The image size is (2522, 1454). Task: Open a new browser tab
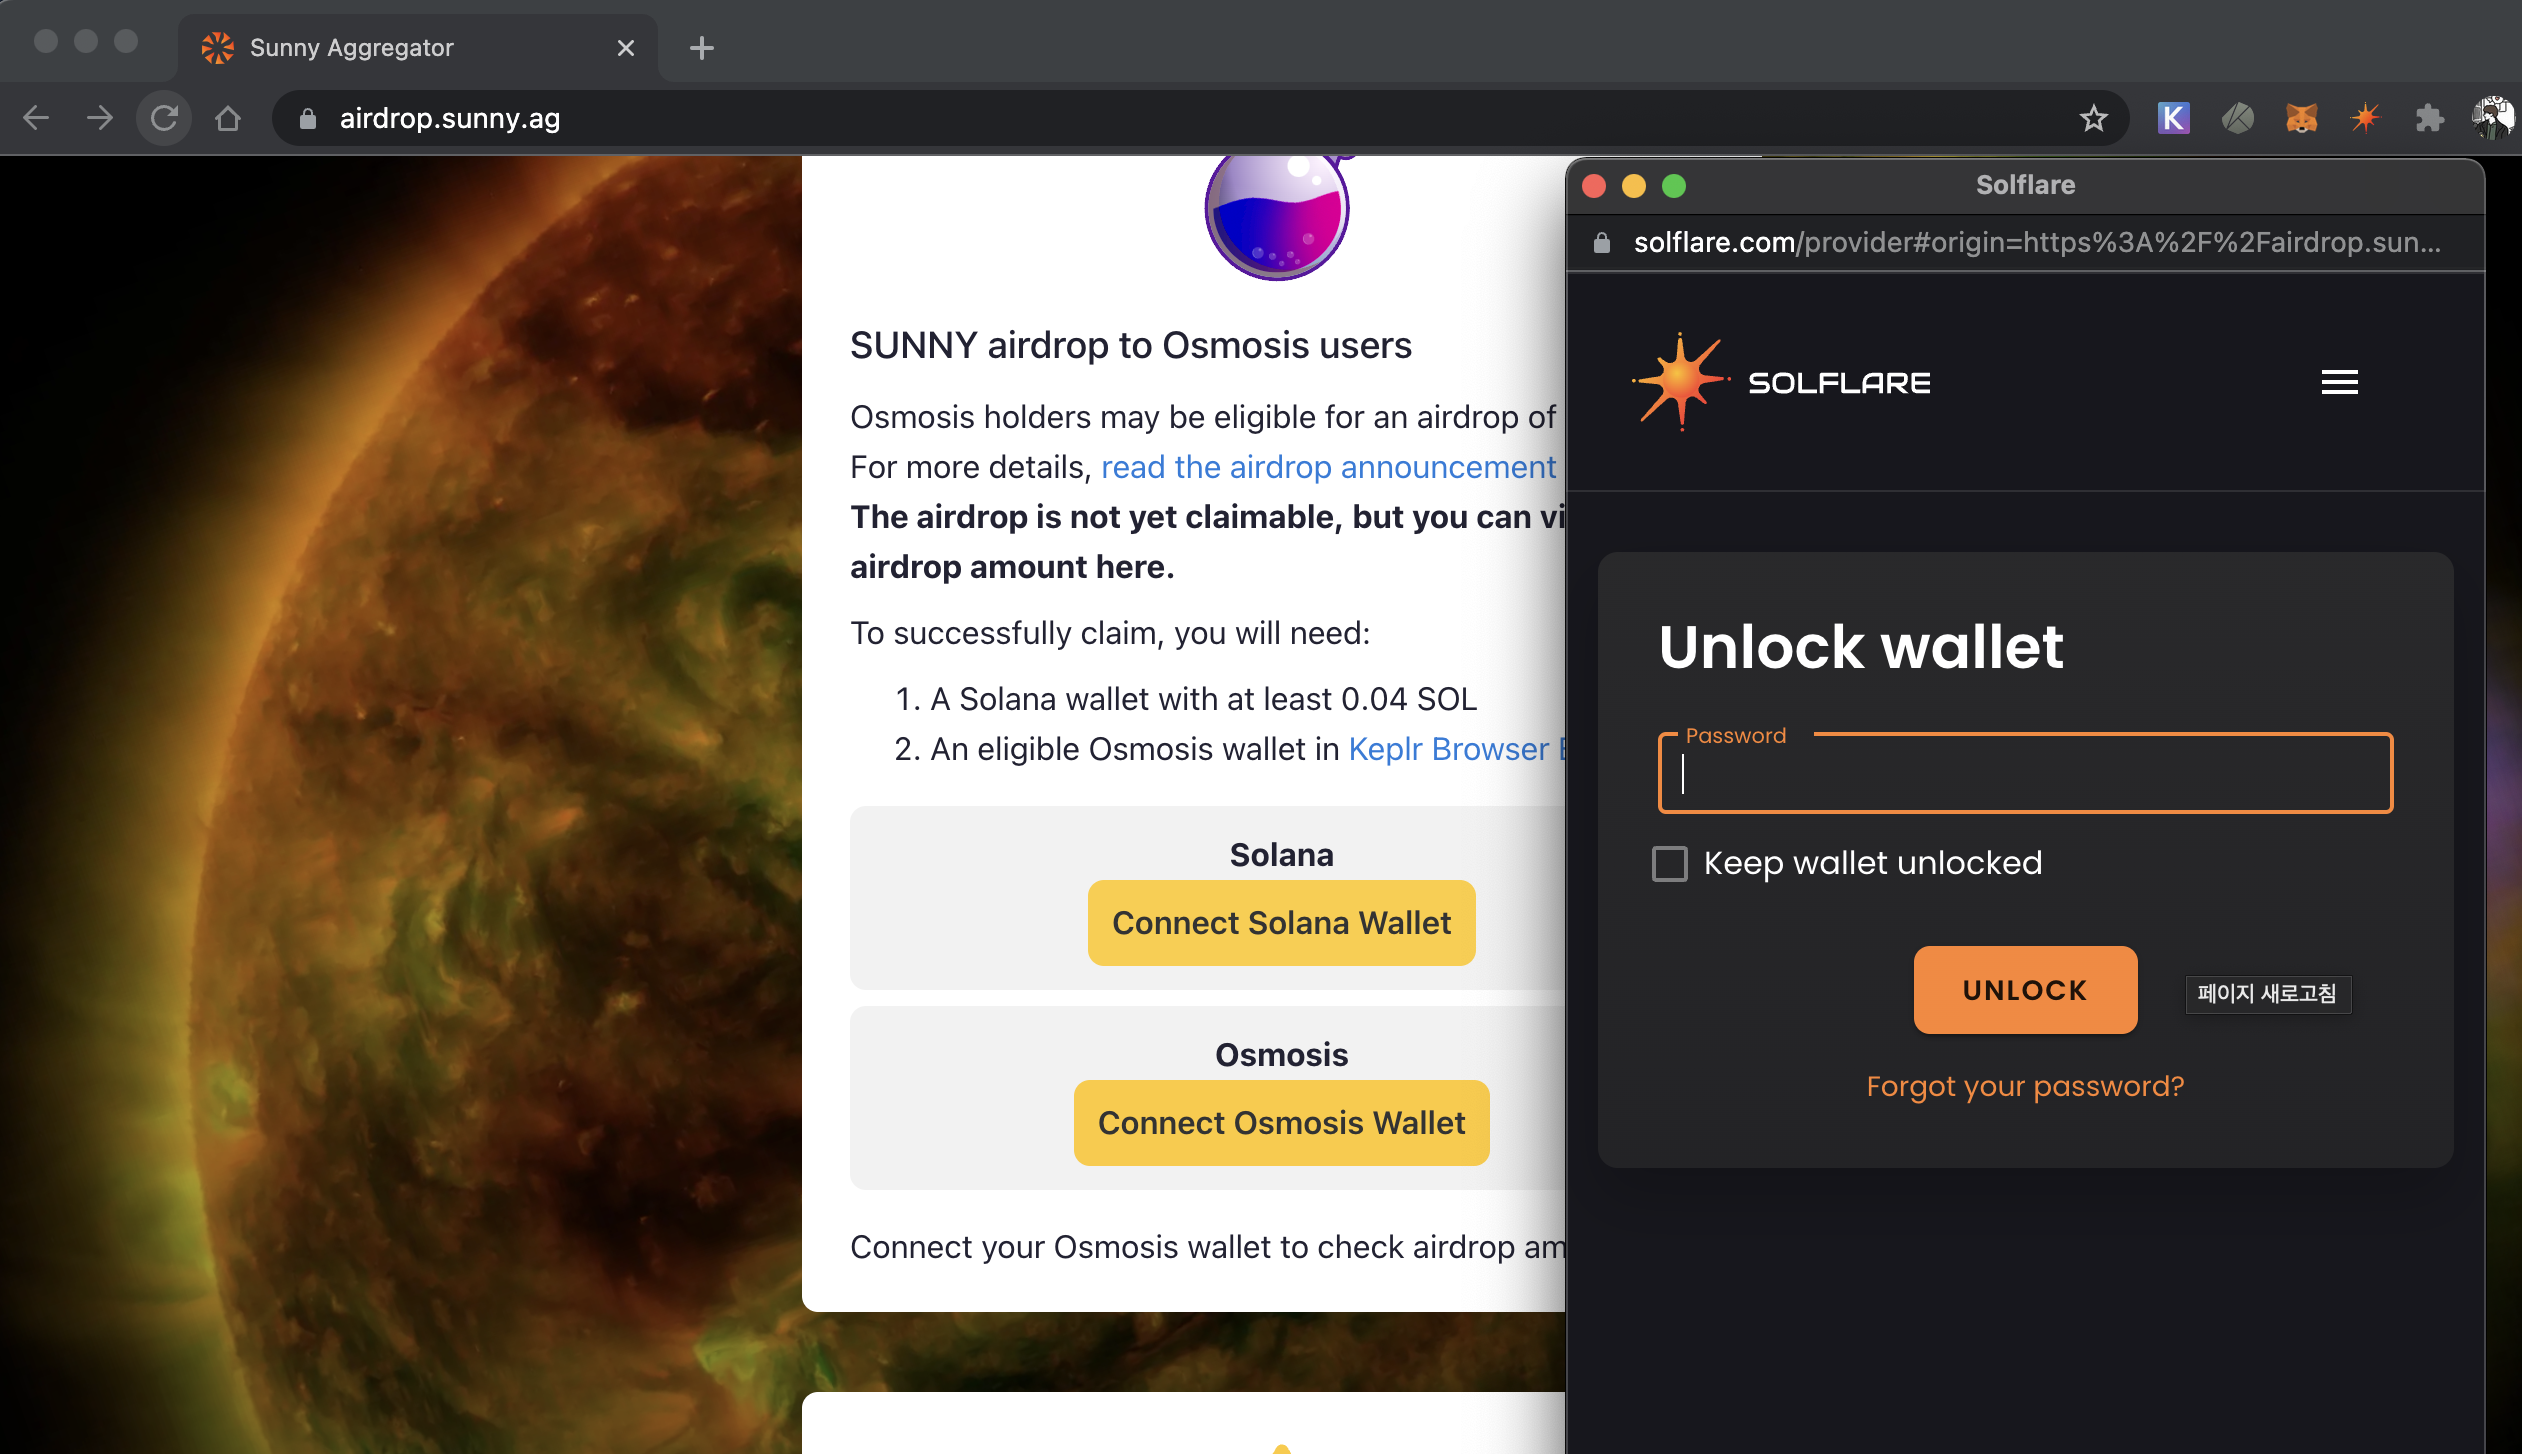tap(702, 48)
